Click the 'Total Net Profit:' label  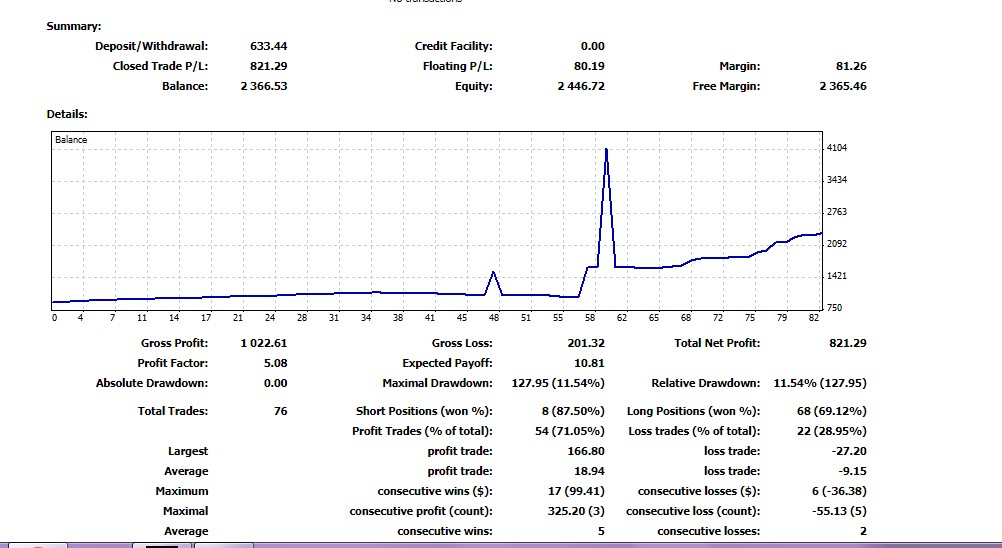[717, 343]
